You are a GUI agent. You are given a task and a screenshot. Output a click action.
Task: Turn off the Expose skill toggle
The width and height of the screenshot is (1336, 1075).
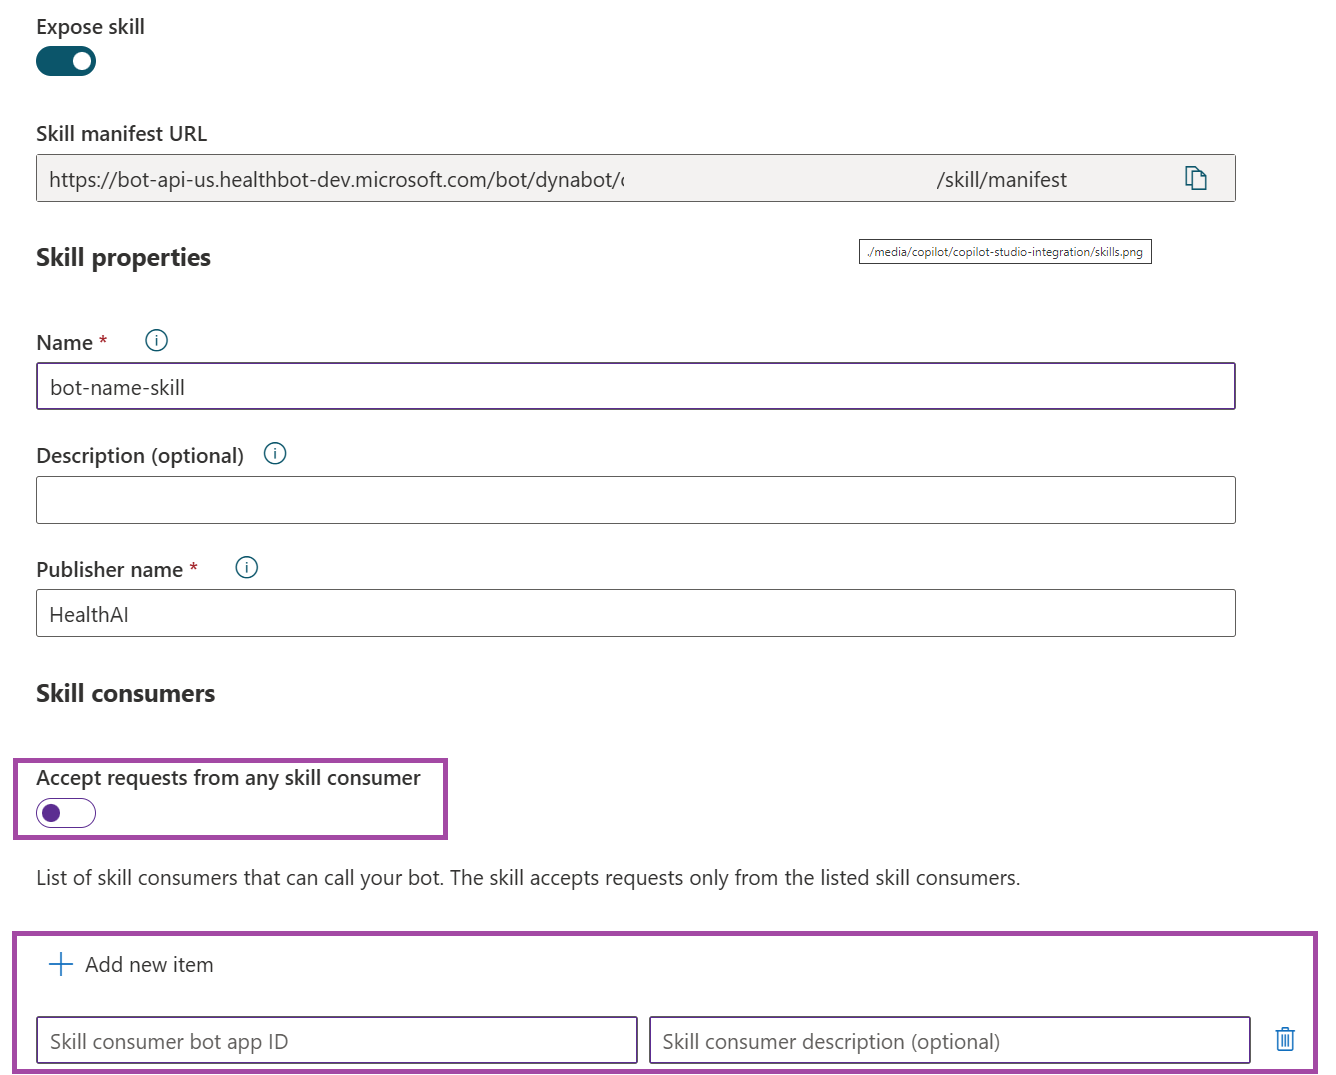pos(65,61)
